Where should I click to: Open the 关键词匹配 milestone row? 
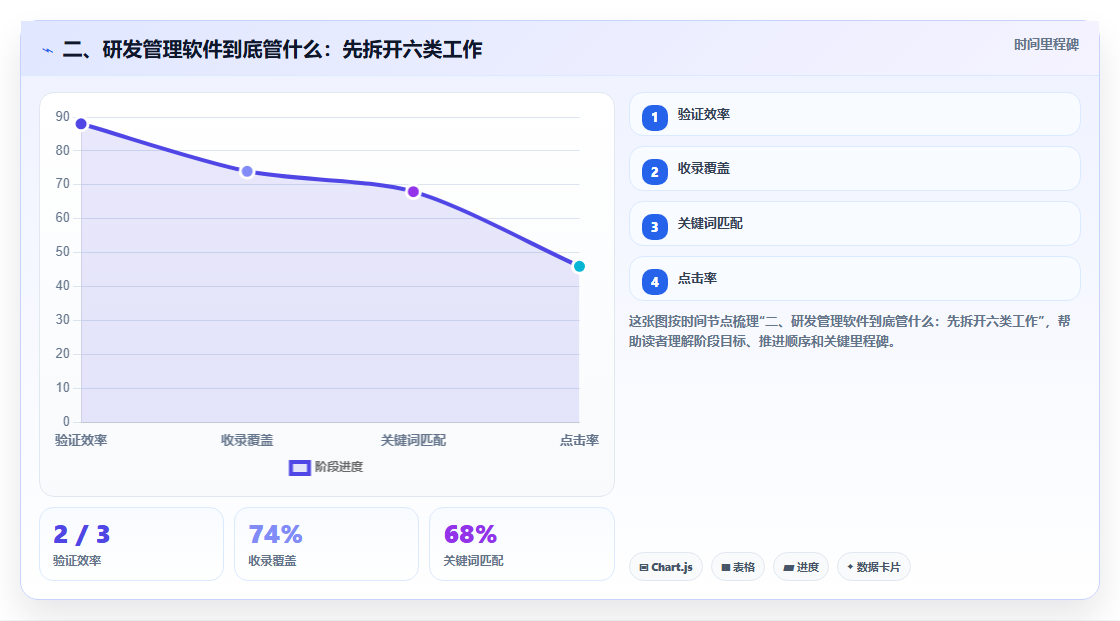coord(854,224)
